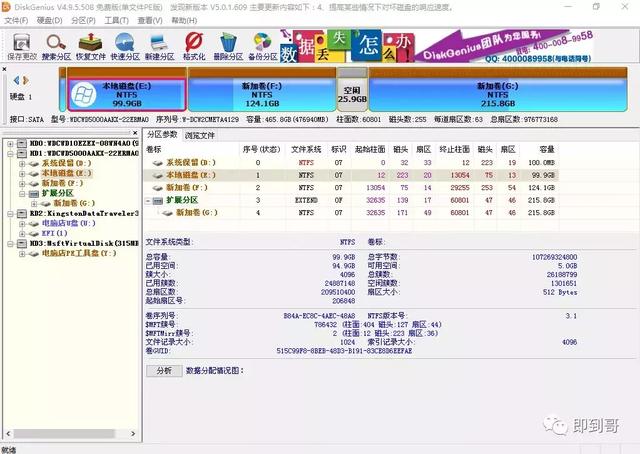Select the 本地磁盘(E:) row in the table
Viewport: 640px width, 454px height.
351,175
